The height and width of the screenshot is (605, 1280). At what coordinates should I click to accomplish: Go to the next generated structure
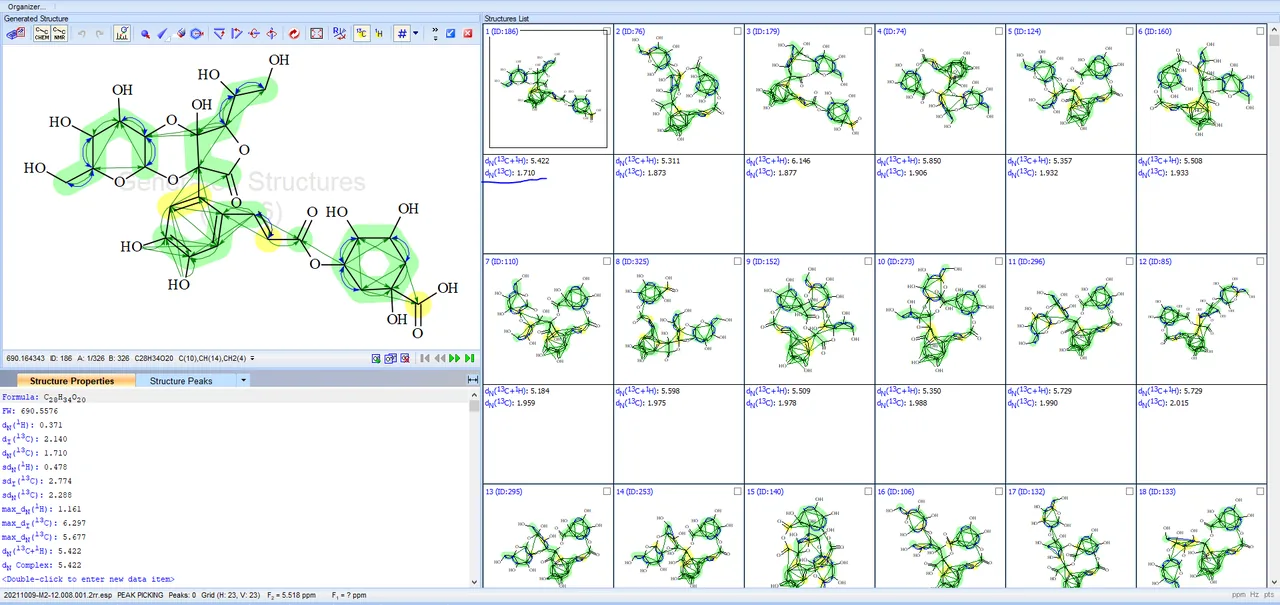click(x=456, y=358)
